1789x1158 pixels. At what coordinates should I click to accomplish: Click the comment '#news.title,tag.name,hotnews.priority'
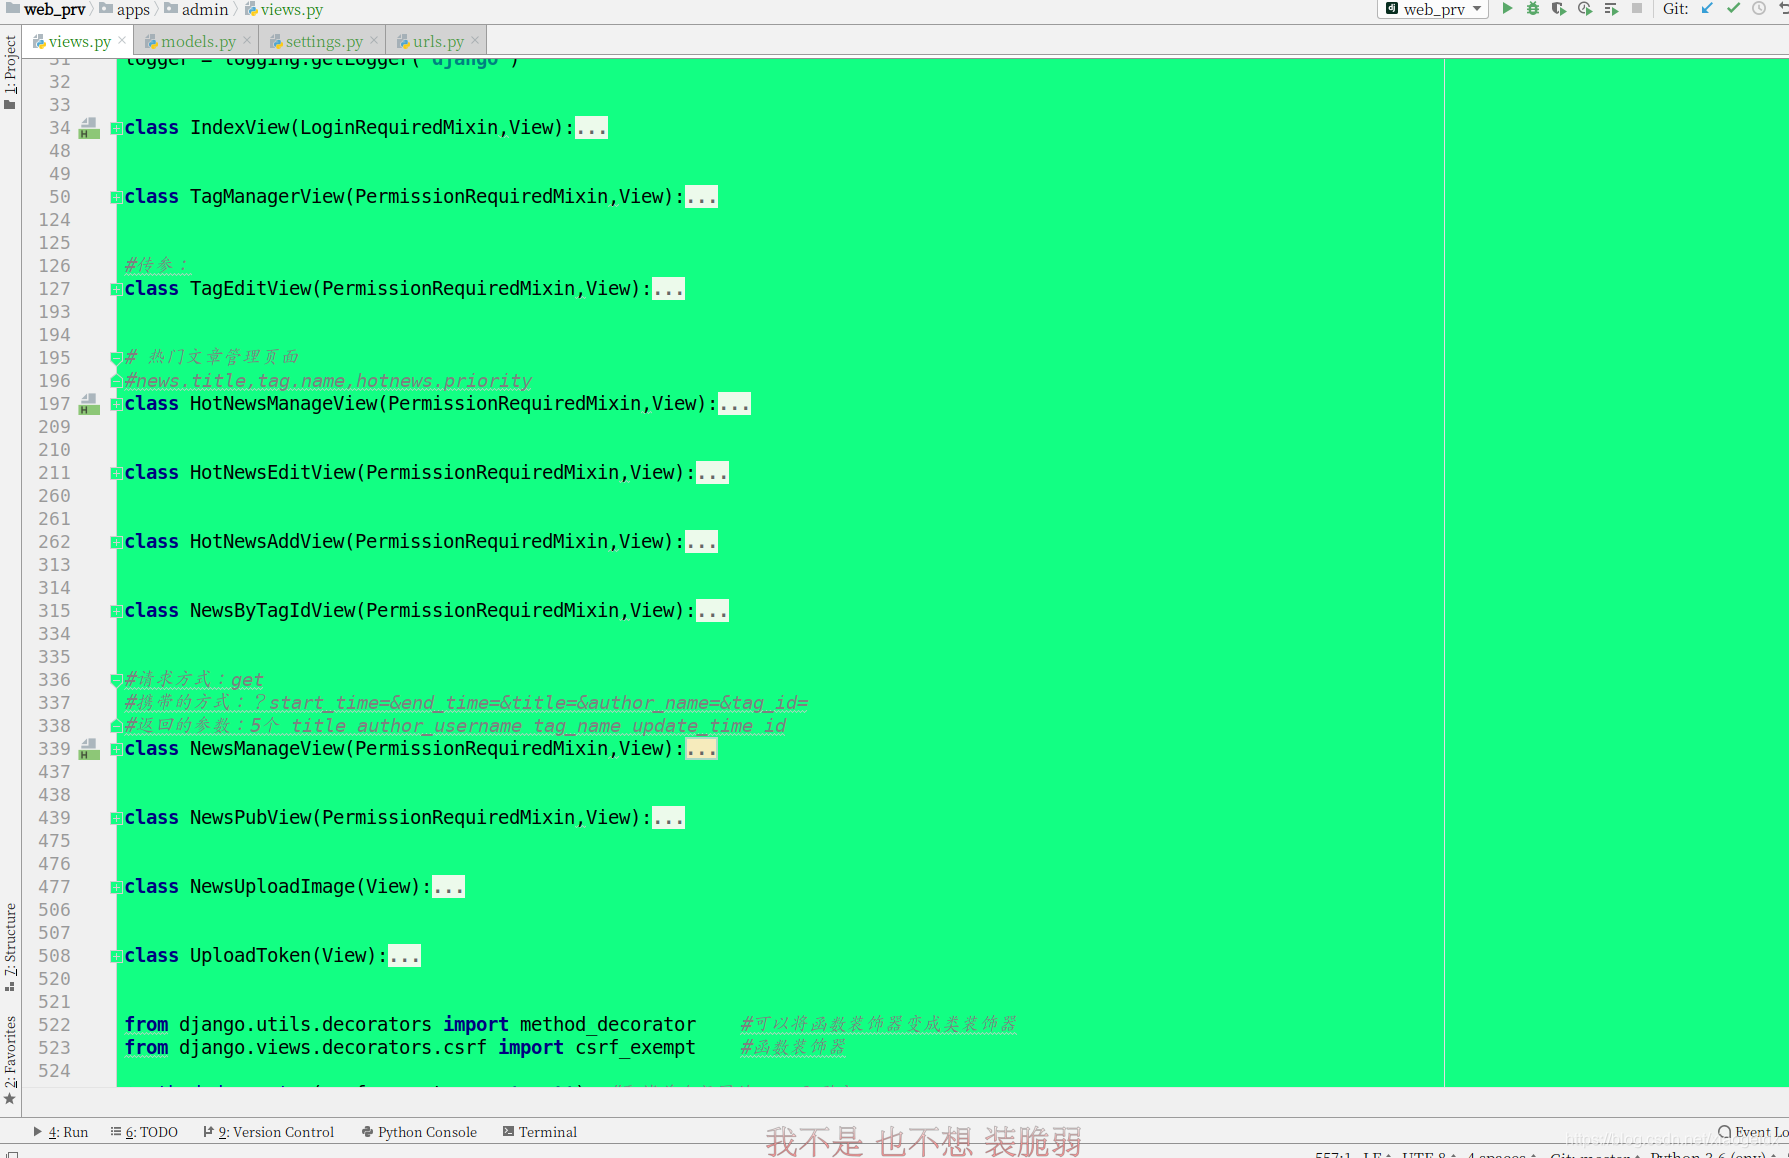[328, 381]
